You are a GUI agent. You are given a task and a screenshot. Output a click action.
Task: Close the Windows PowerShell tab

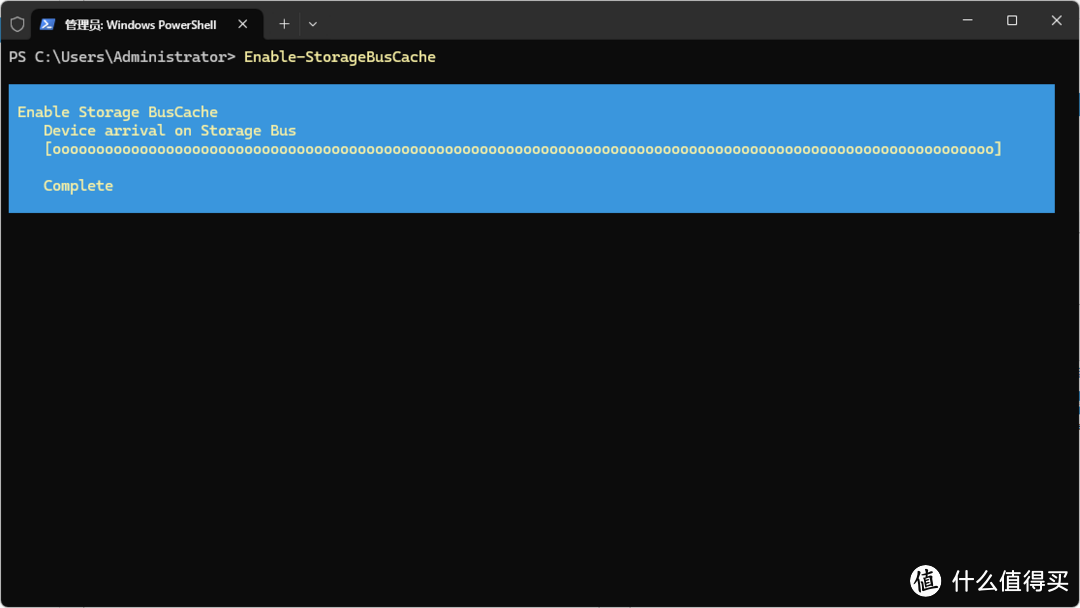pos(242,24)
